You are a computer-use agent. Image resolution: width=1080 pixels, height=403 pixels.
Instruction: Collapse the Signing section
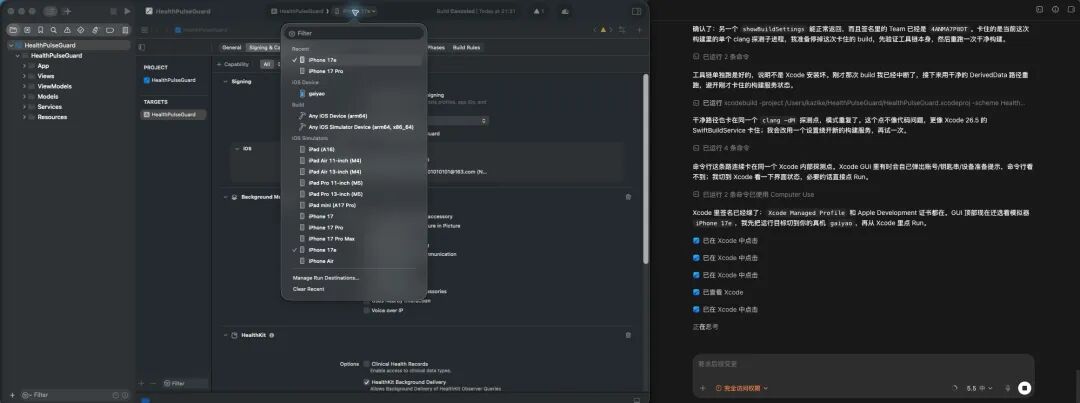point(225,81)
